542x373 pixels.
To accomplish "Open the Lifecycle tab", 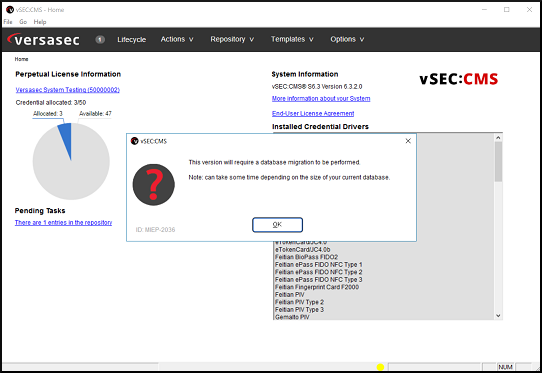I will [x=131, y=39].
